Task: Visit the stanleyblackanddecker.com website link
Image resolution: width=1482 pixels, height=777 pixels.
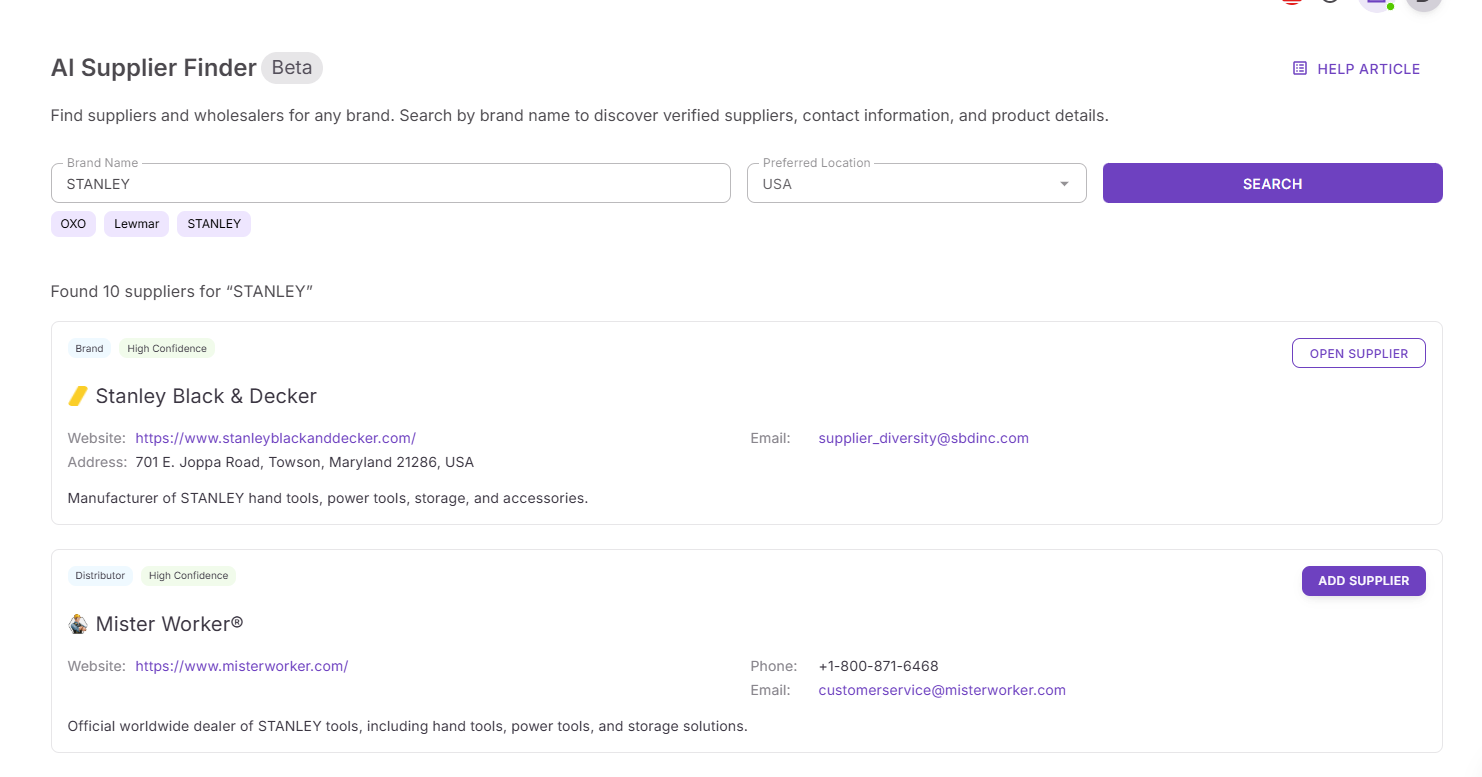Action: (275, 438)
